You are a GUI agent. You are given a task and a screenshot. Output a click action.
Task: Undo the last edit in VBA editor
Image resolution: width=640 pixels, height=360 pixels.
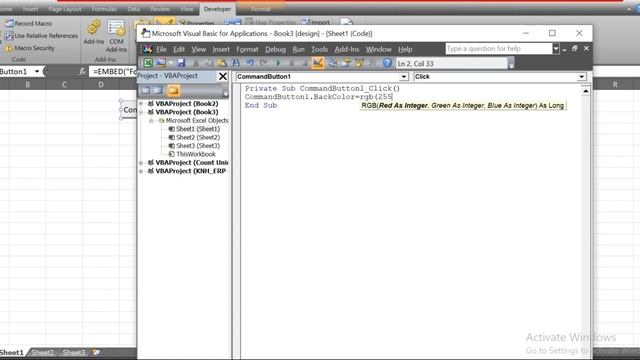[x=250, y=63]
